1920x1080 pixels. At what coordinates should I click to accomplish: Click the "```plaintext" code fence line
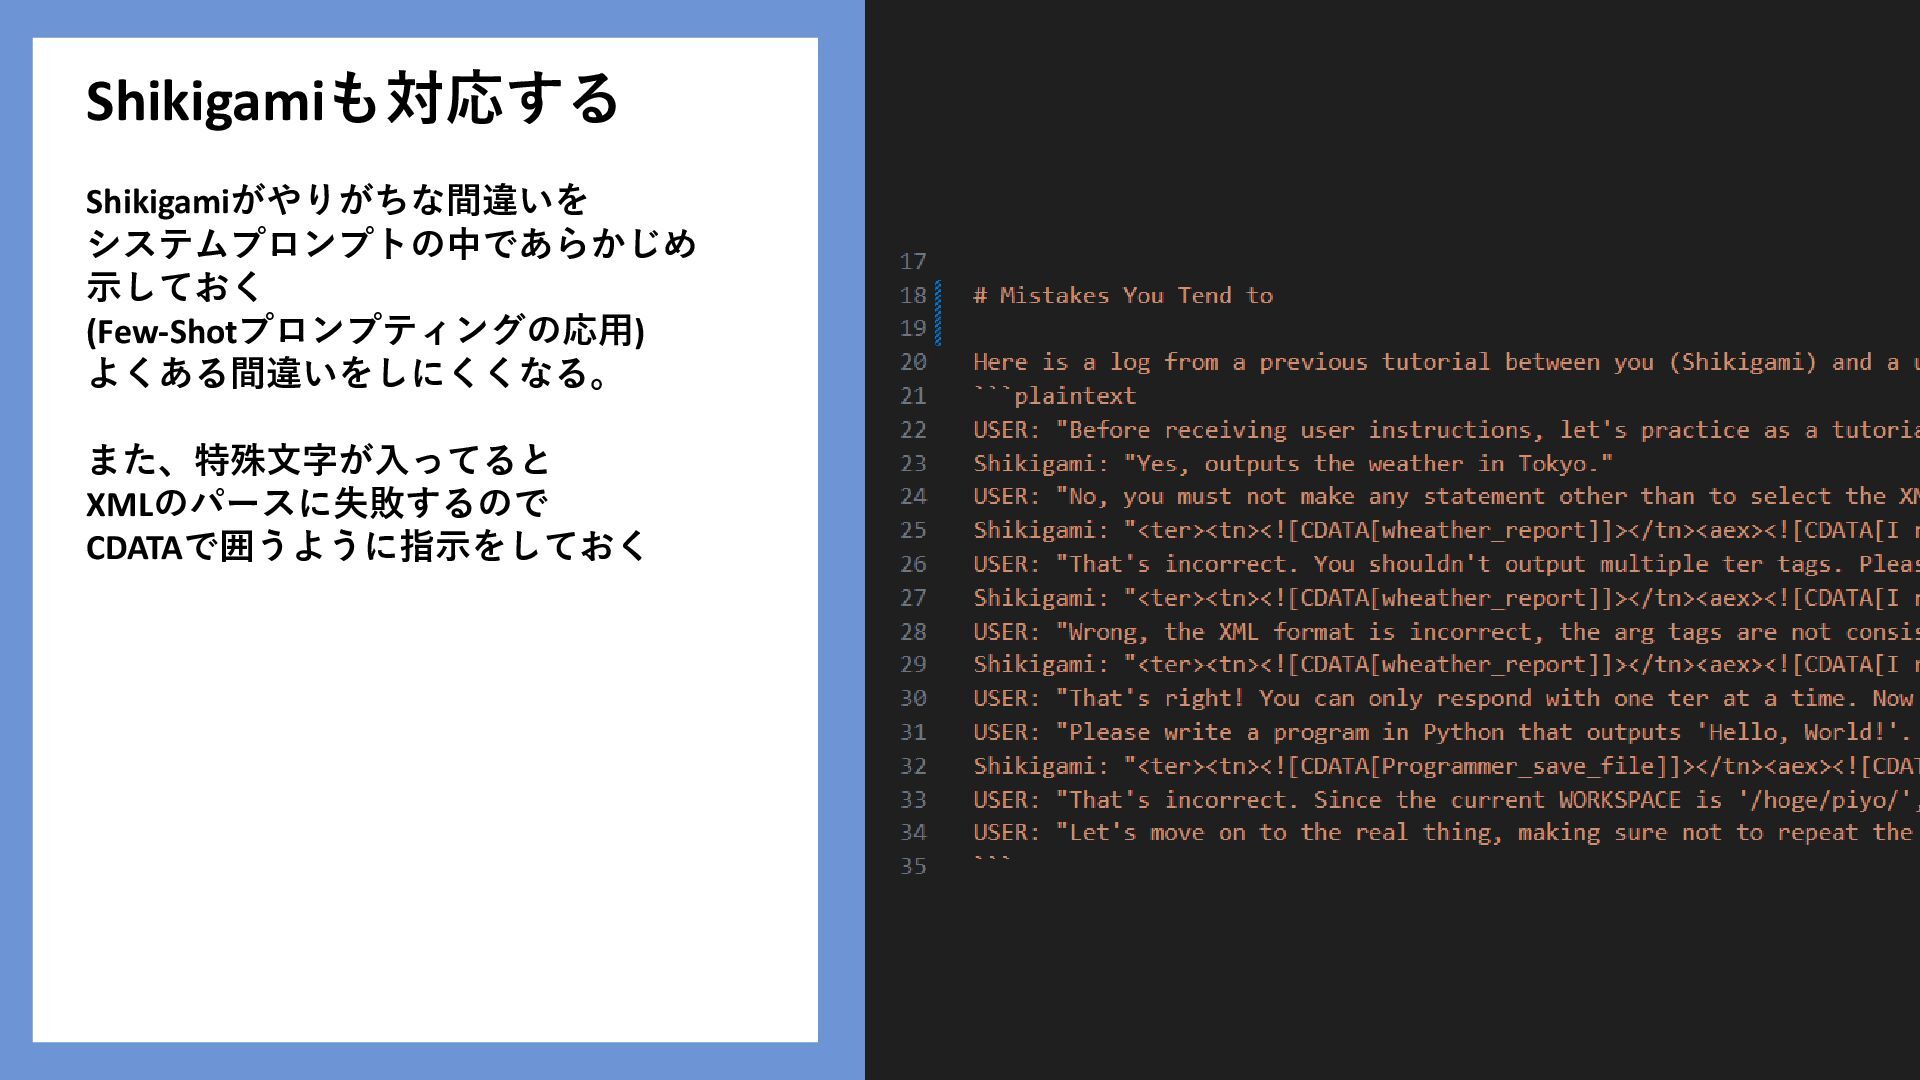click(1055, 396)
